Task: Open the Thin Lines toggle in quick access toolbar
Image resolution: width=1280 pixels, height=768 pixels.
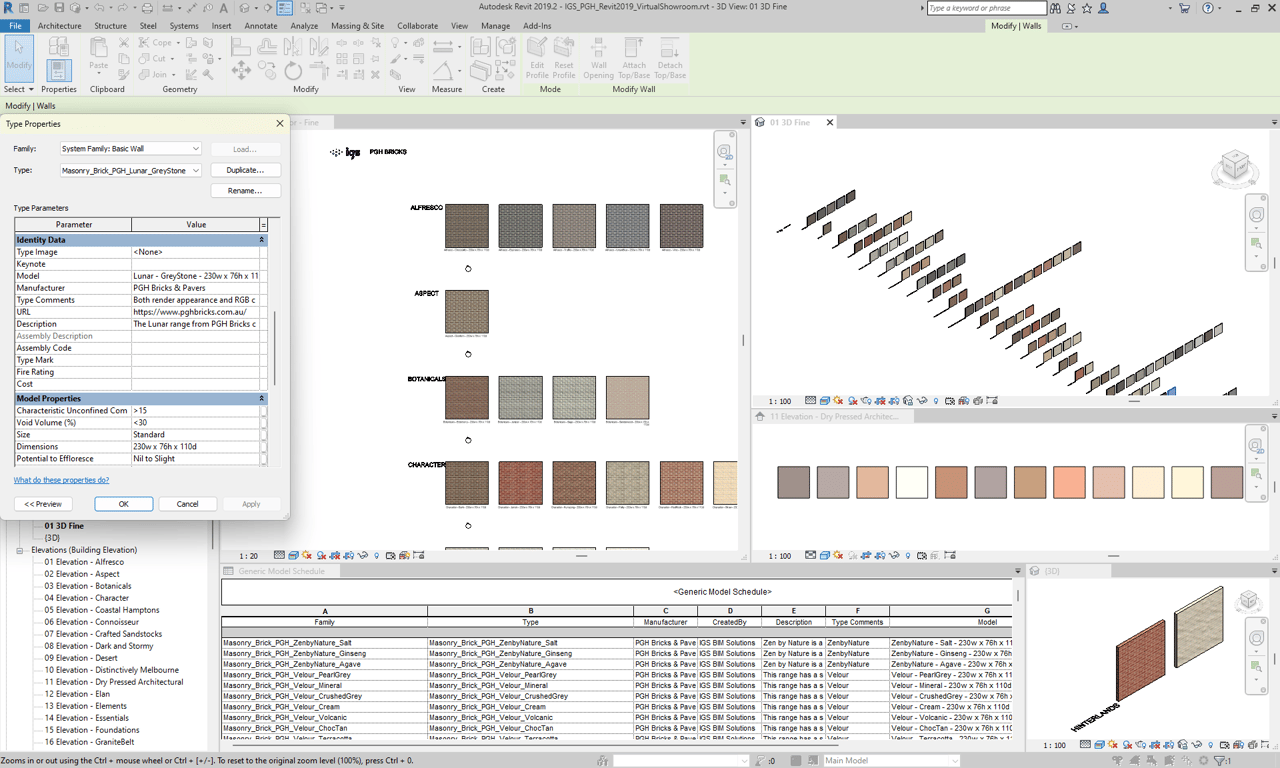Action: (285, 8)
